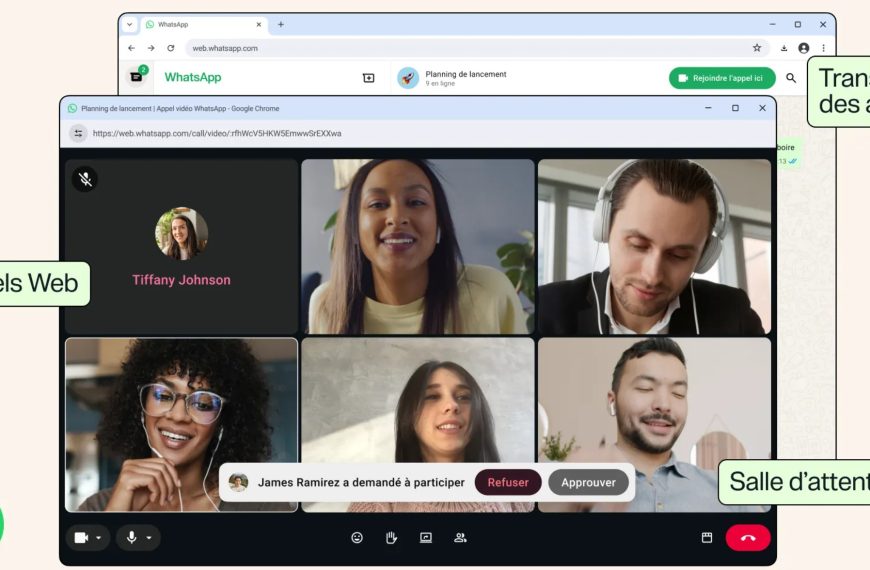Open site information icon in call window
Image resolution: width=870 pixels, height=570 pixels.
tap(78, 133)
